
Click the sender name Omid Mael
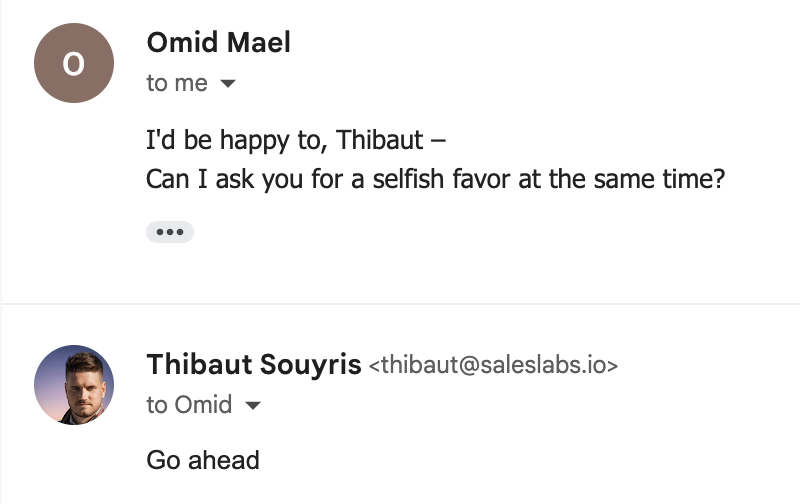click(x=218, y=42)
